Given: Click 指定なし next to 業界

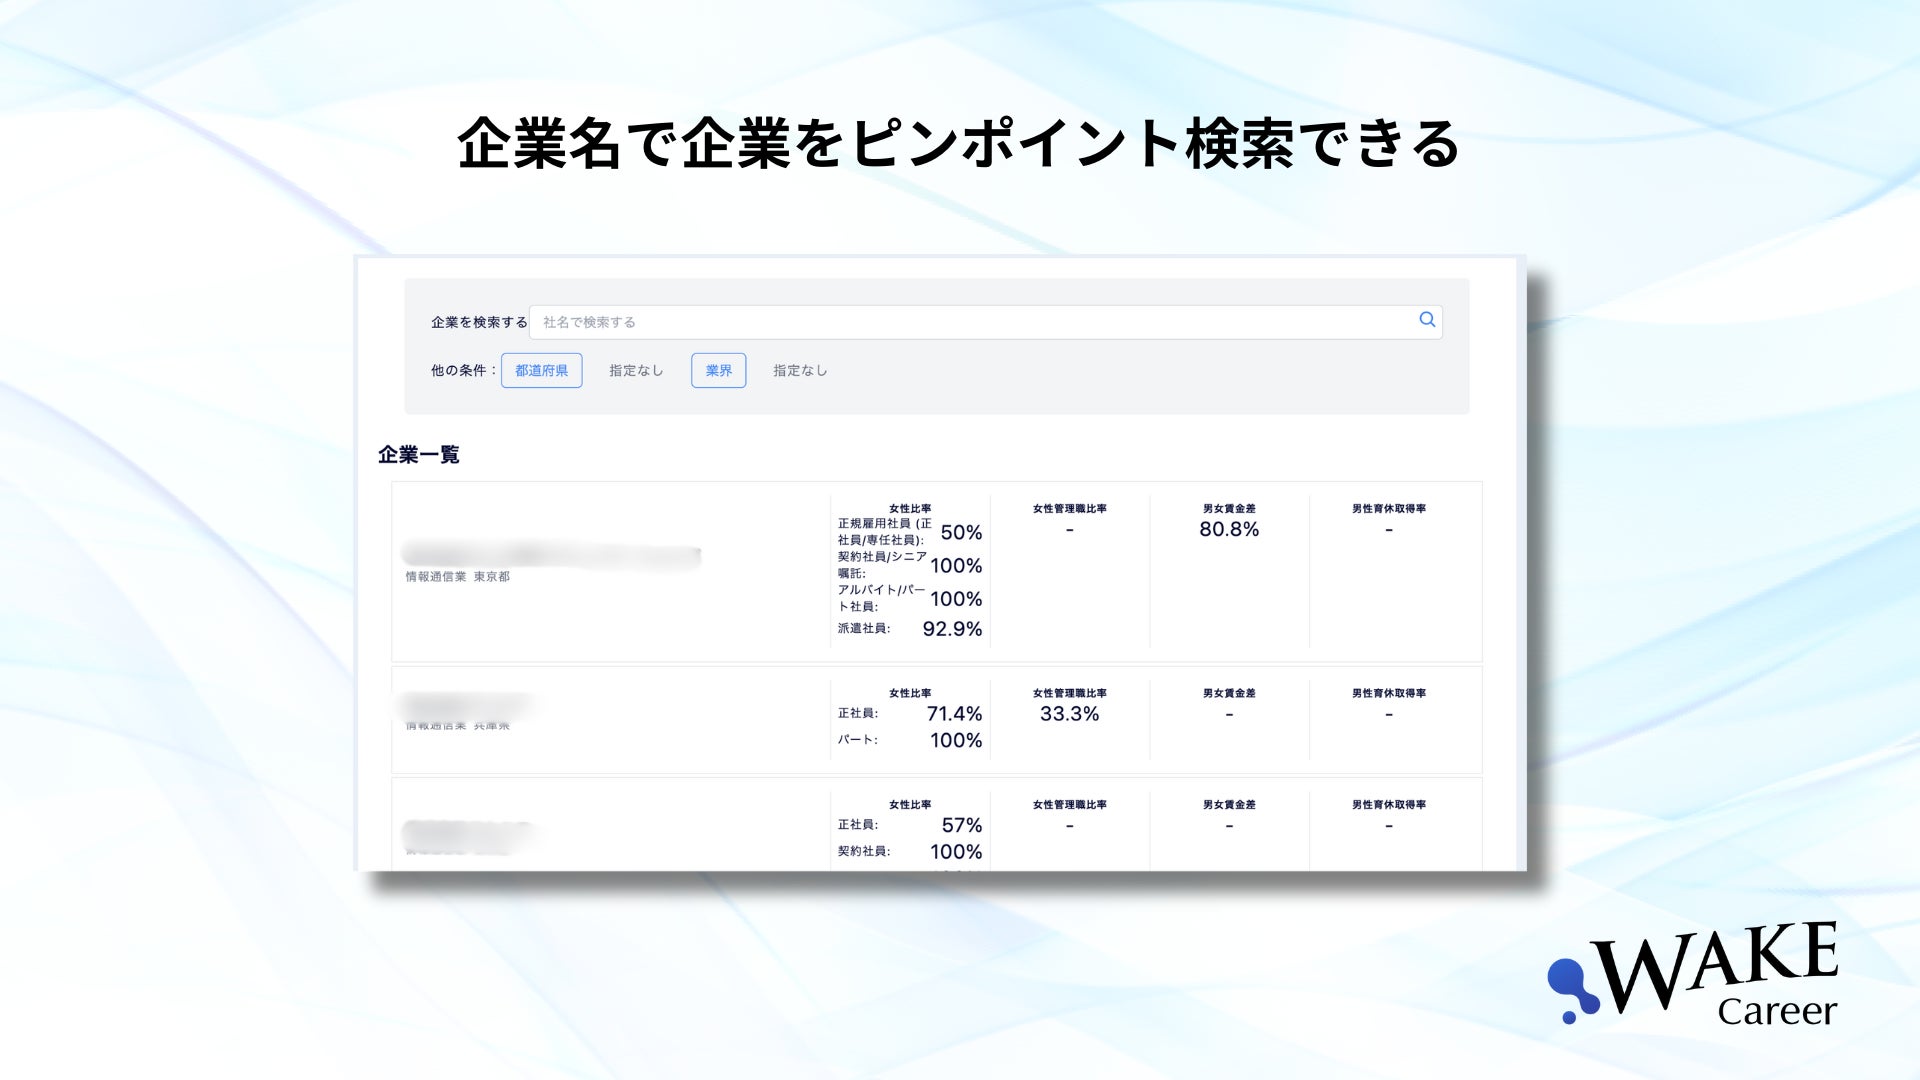Looking at the screenshot, I should click(x=800, y=370).
